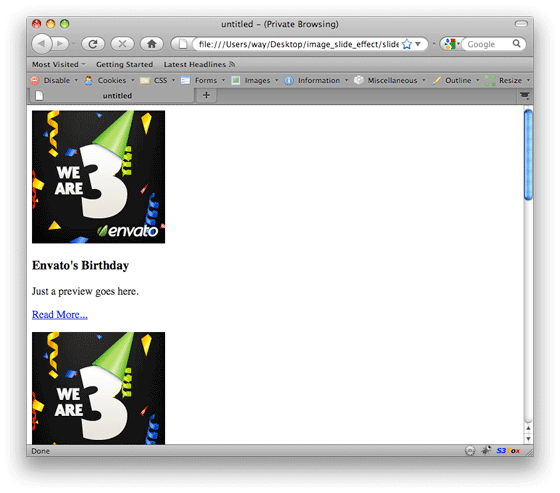Viewport: 560px width, 493px height.
Task: Click the Cookies person icon
Action: point(88,80)
